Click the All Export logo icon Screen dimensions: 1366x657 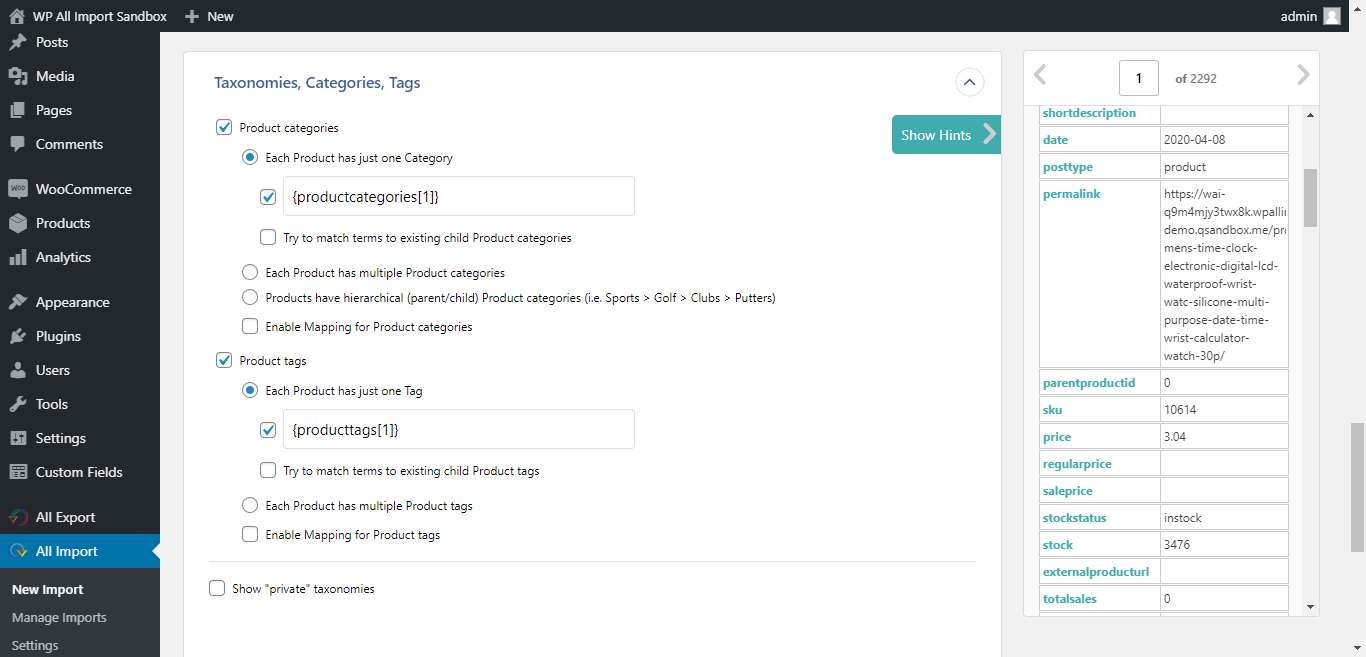(17, 517)
